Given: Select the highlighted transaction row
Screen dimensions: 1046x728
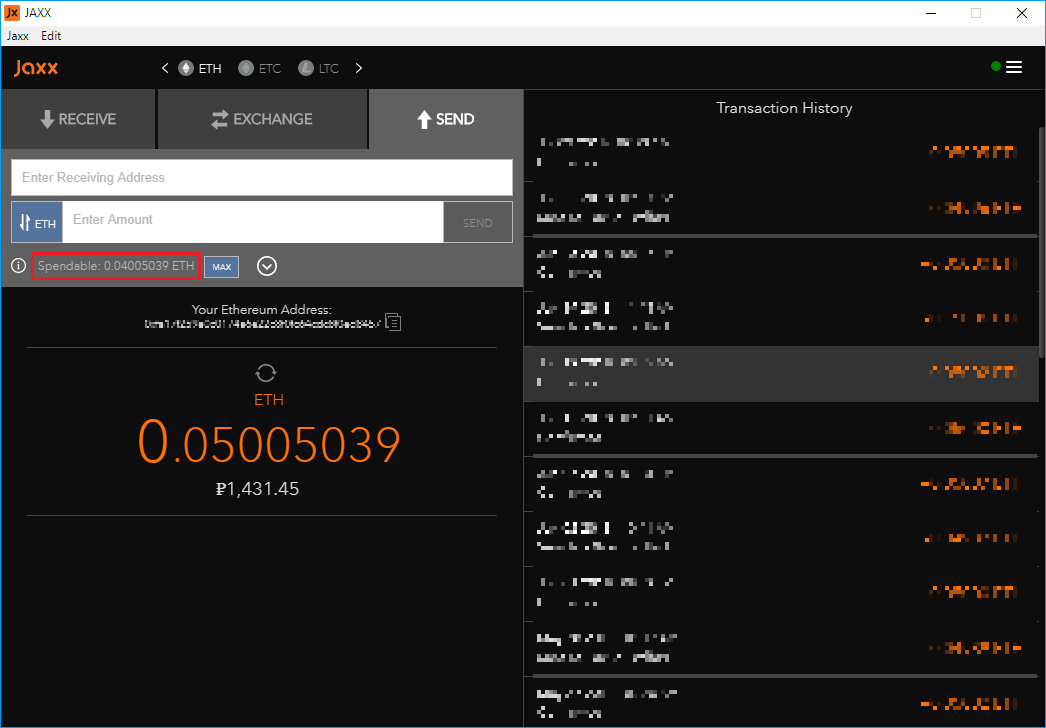Looking at the screenshot, I should tap(781, 374).
